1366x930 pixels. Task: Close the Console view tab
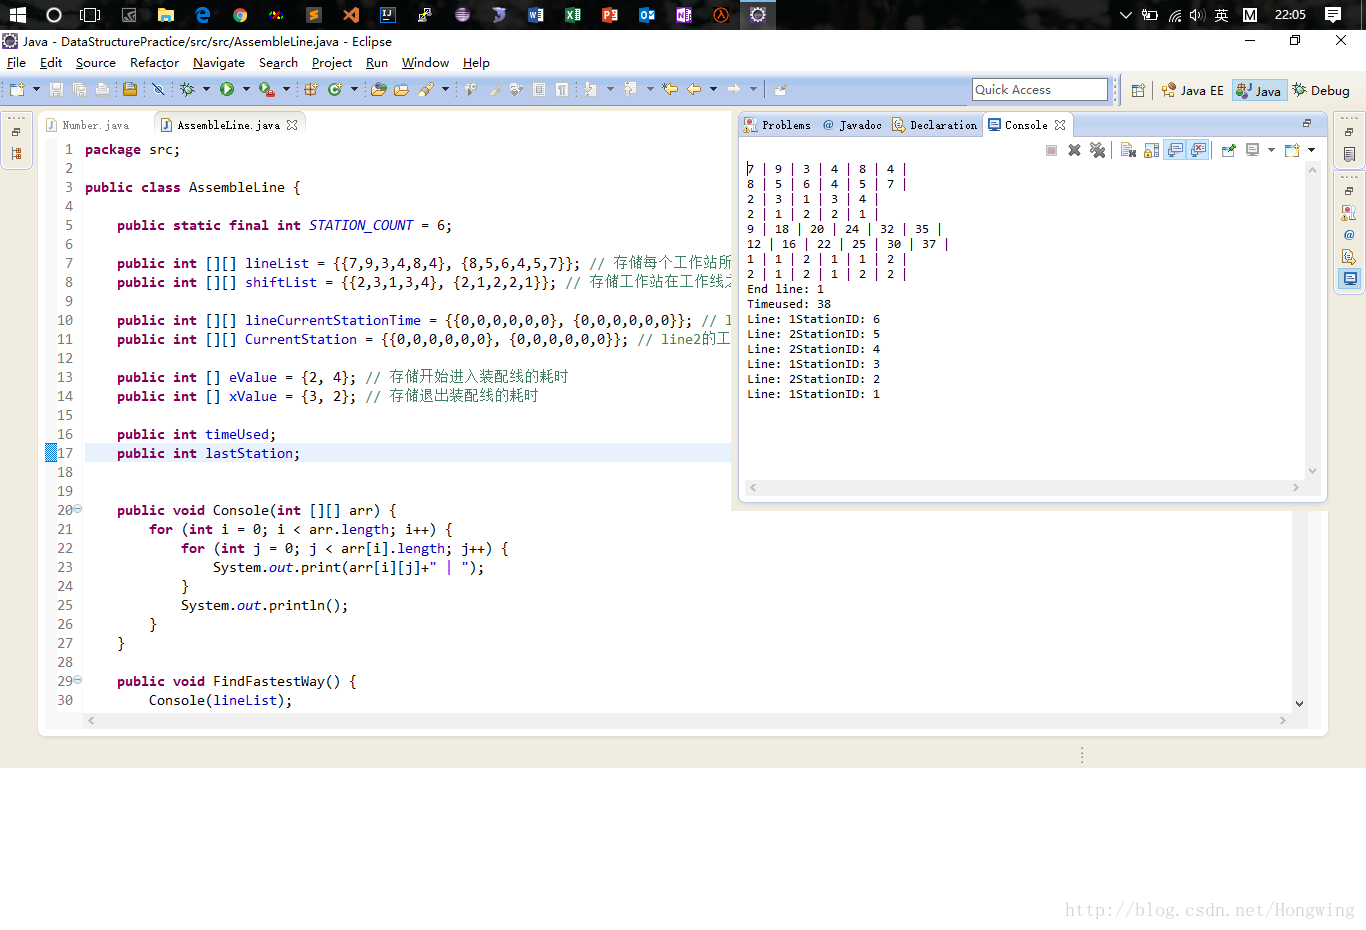pyautogui.click(x=1060, y=125)
